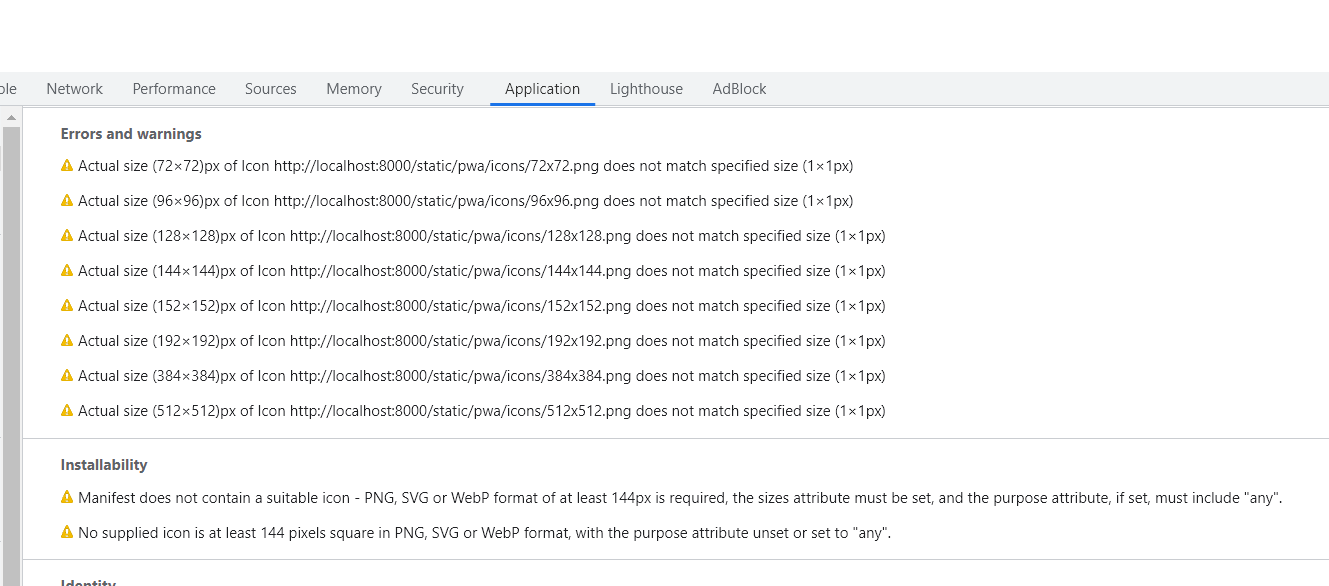Click warning icon beside the 72x72 icon message
1329x586 pixels.
tap(67, 166)
